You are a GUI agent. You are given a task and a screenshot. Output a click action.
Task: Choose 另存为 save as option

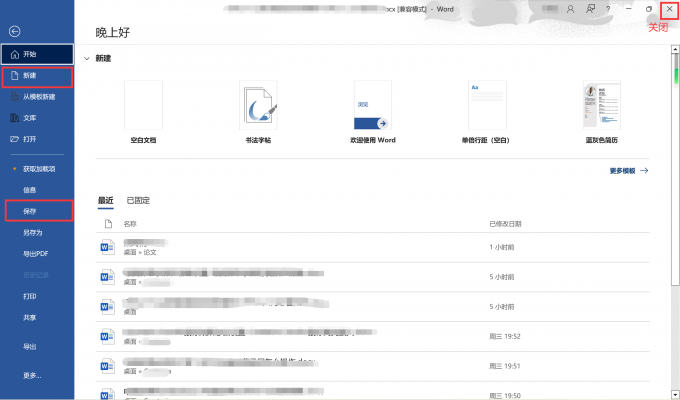tap(37, 233)
